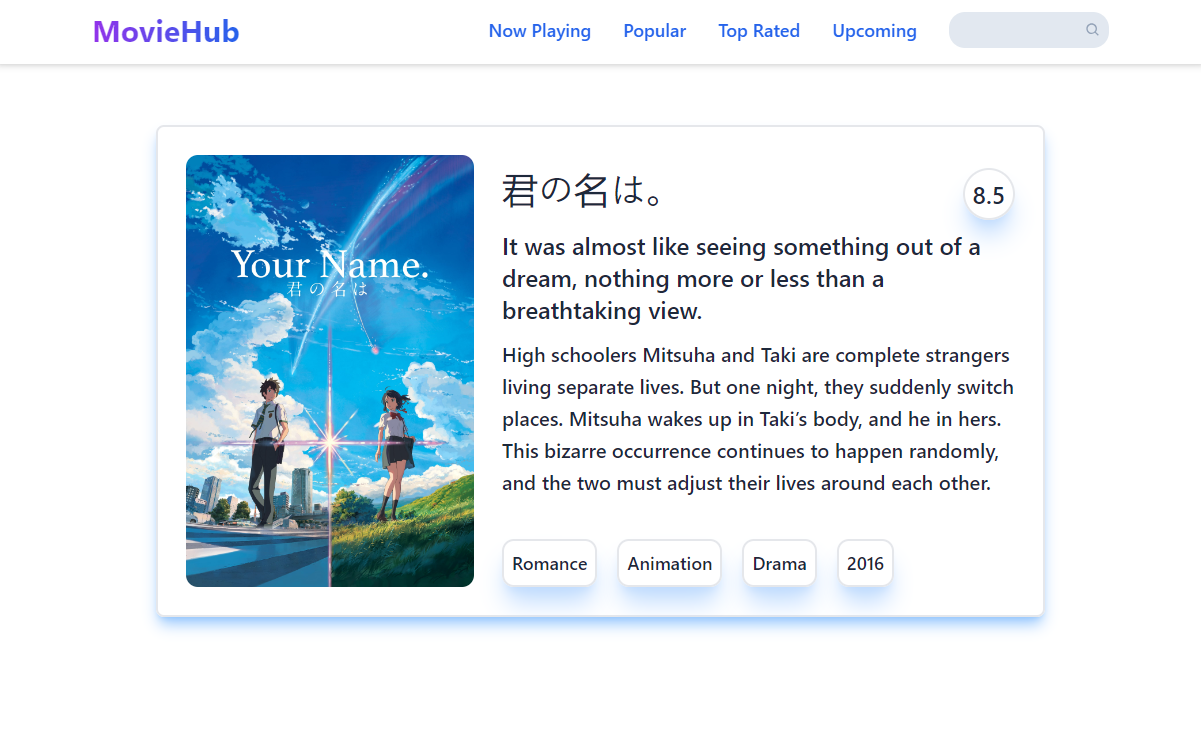Screen dimensions: 1201x733
Task: Go to Now Playing movies
Action: tap(540, 31)
